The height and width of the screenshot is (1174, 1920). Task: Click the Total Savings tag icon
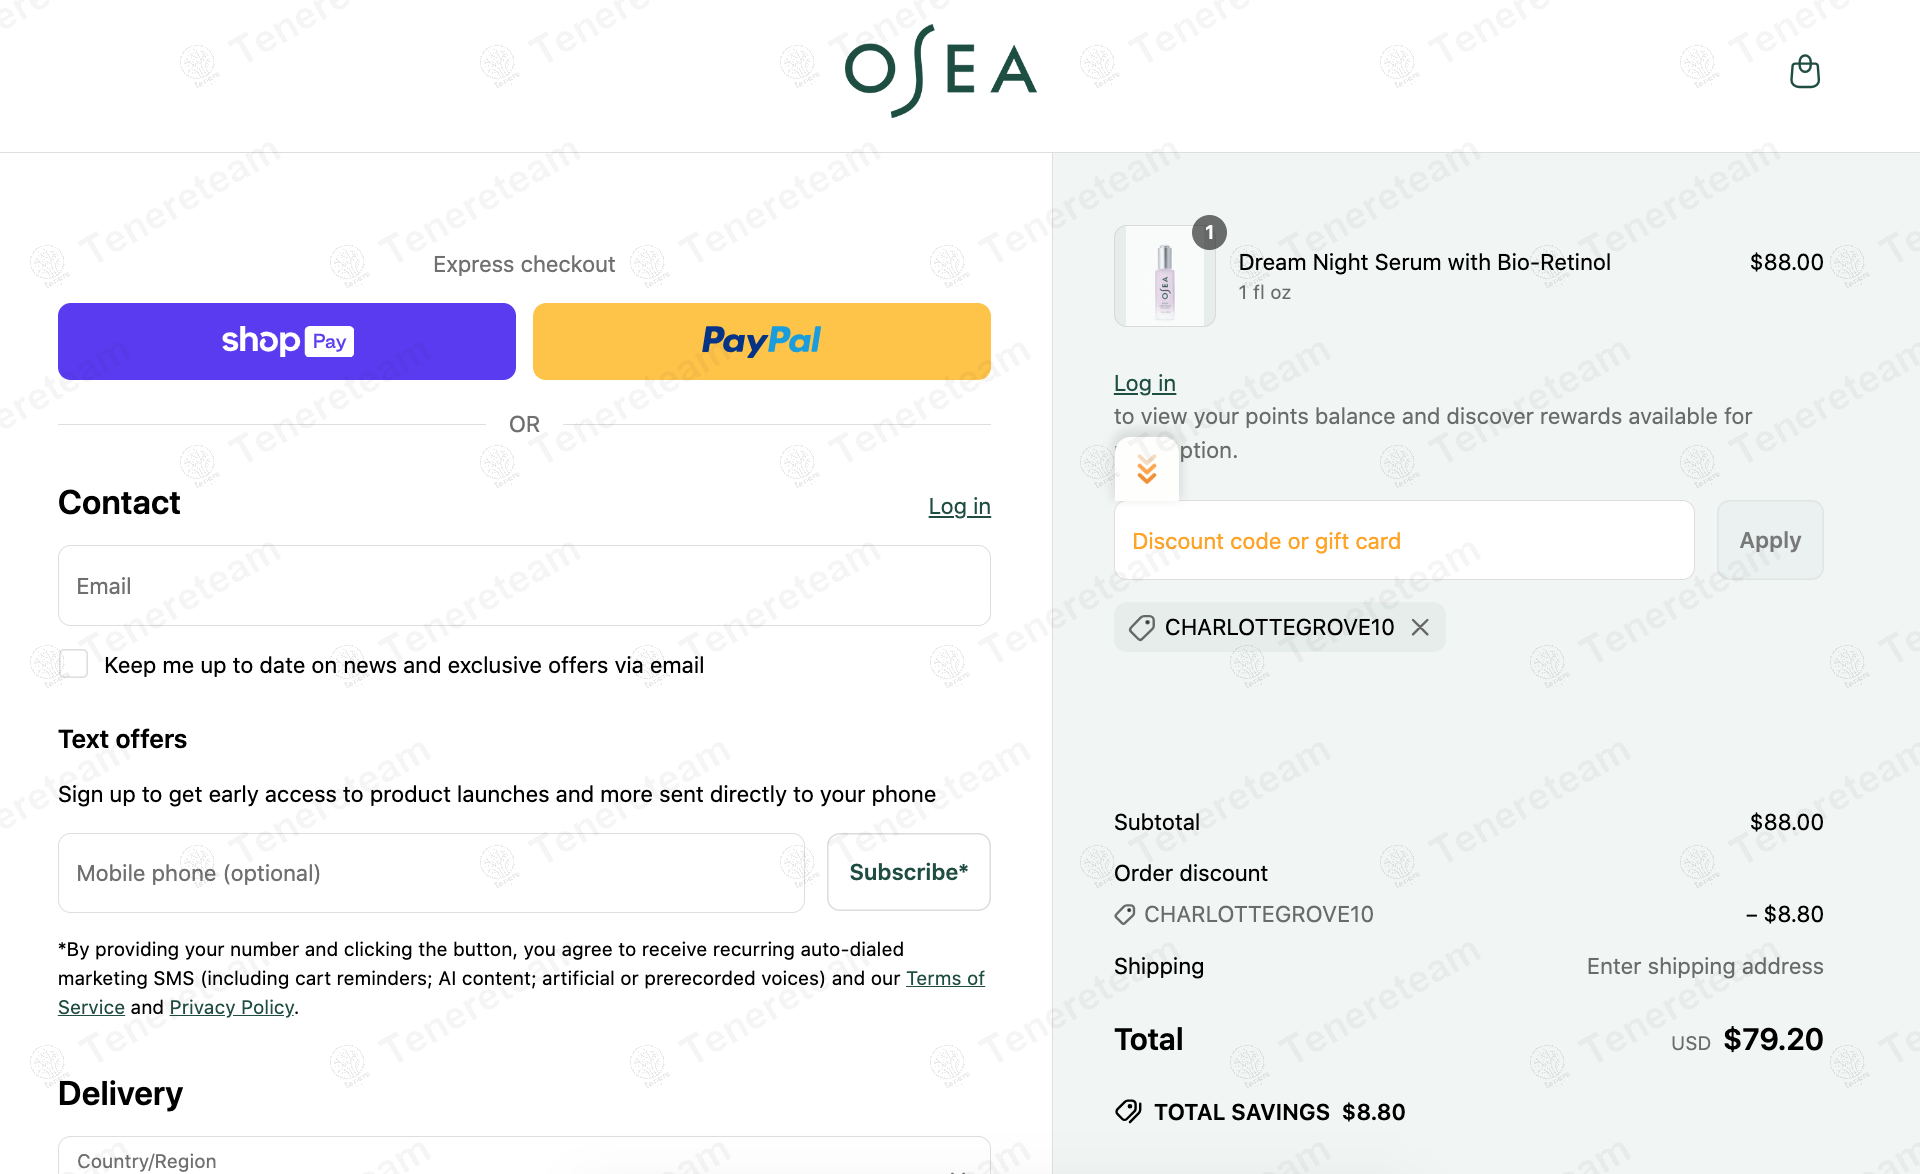[x=1128, y=1111]
